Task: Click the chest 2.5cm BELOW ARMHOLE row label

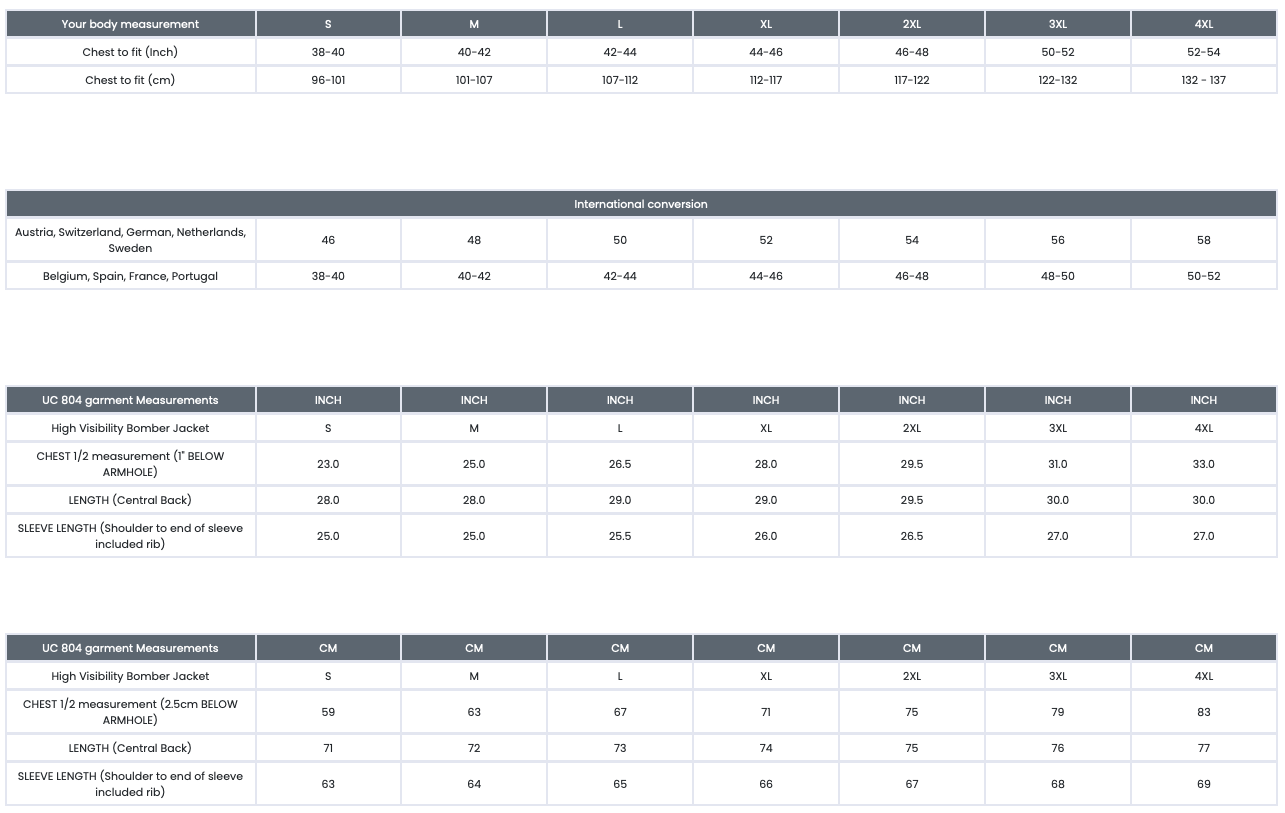Action: click(130, 712)
